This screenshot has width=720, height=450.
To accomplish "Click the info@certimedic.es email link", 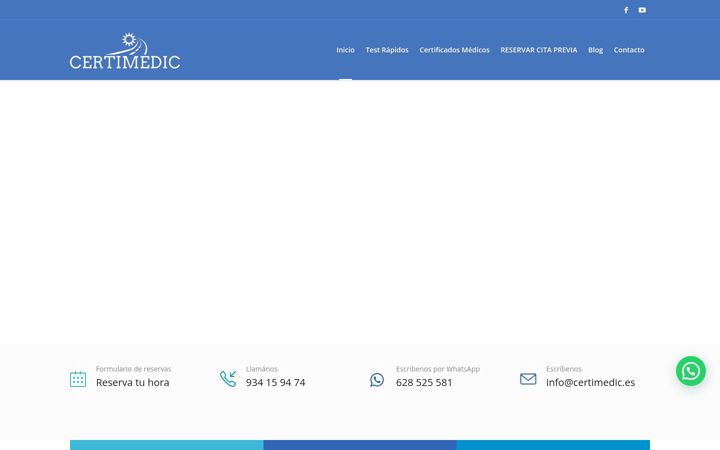I will click(x=591, y=382).
